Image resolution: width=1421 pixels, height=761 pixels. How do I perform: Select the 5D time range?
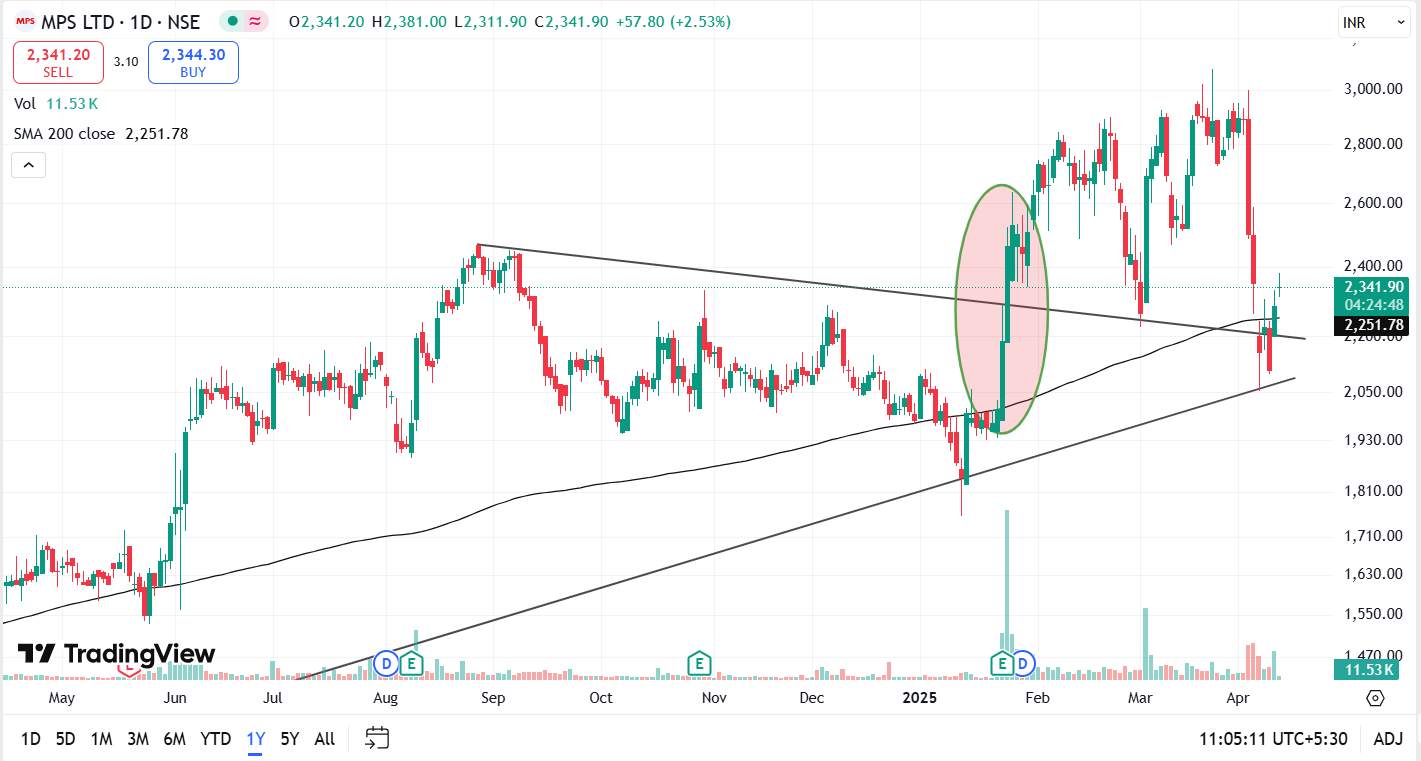65,739
